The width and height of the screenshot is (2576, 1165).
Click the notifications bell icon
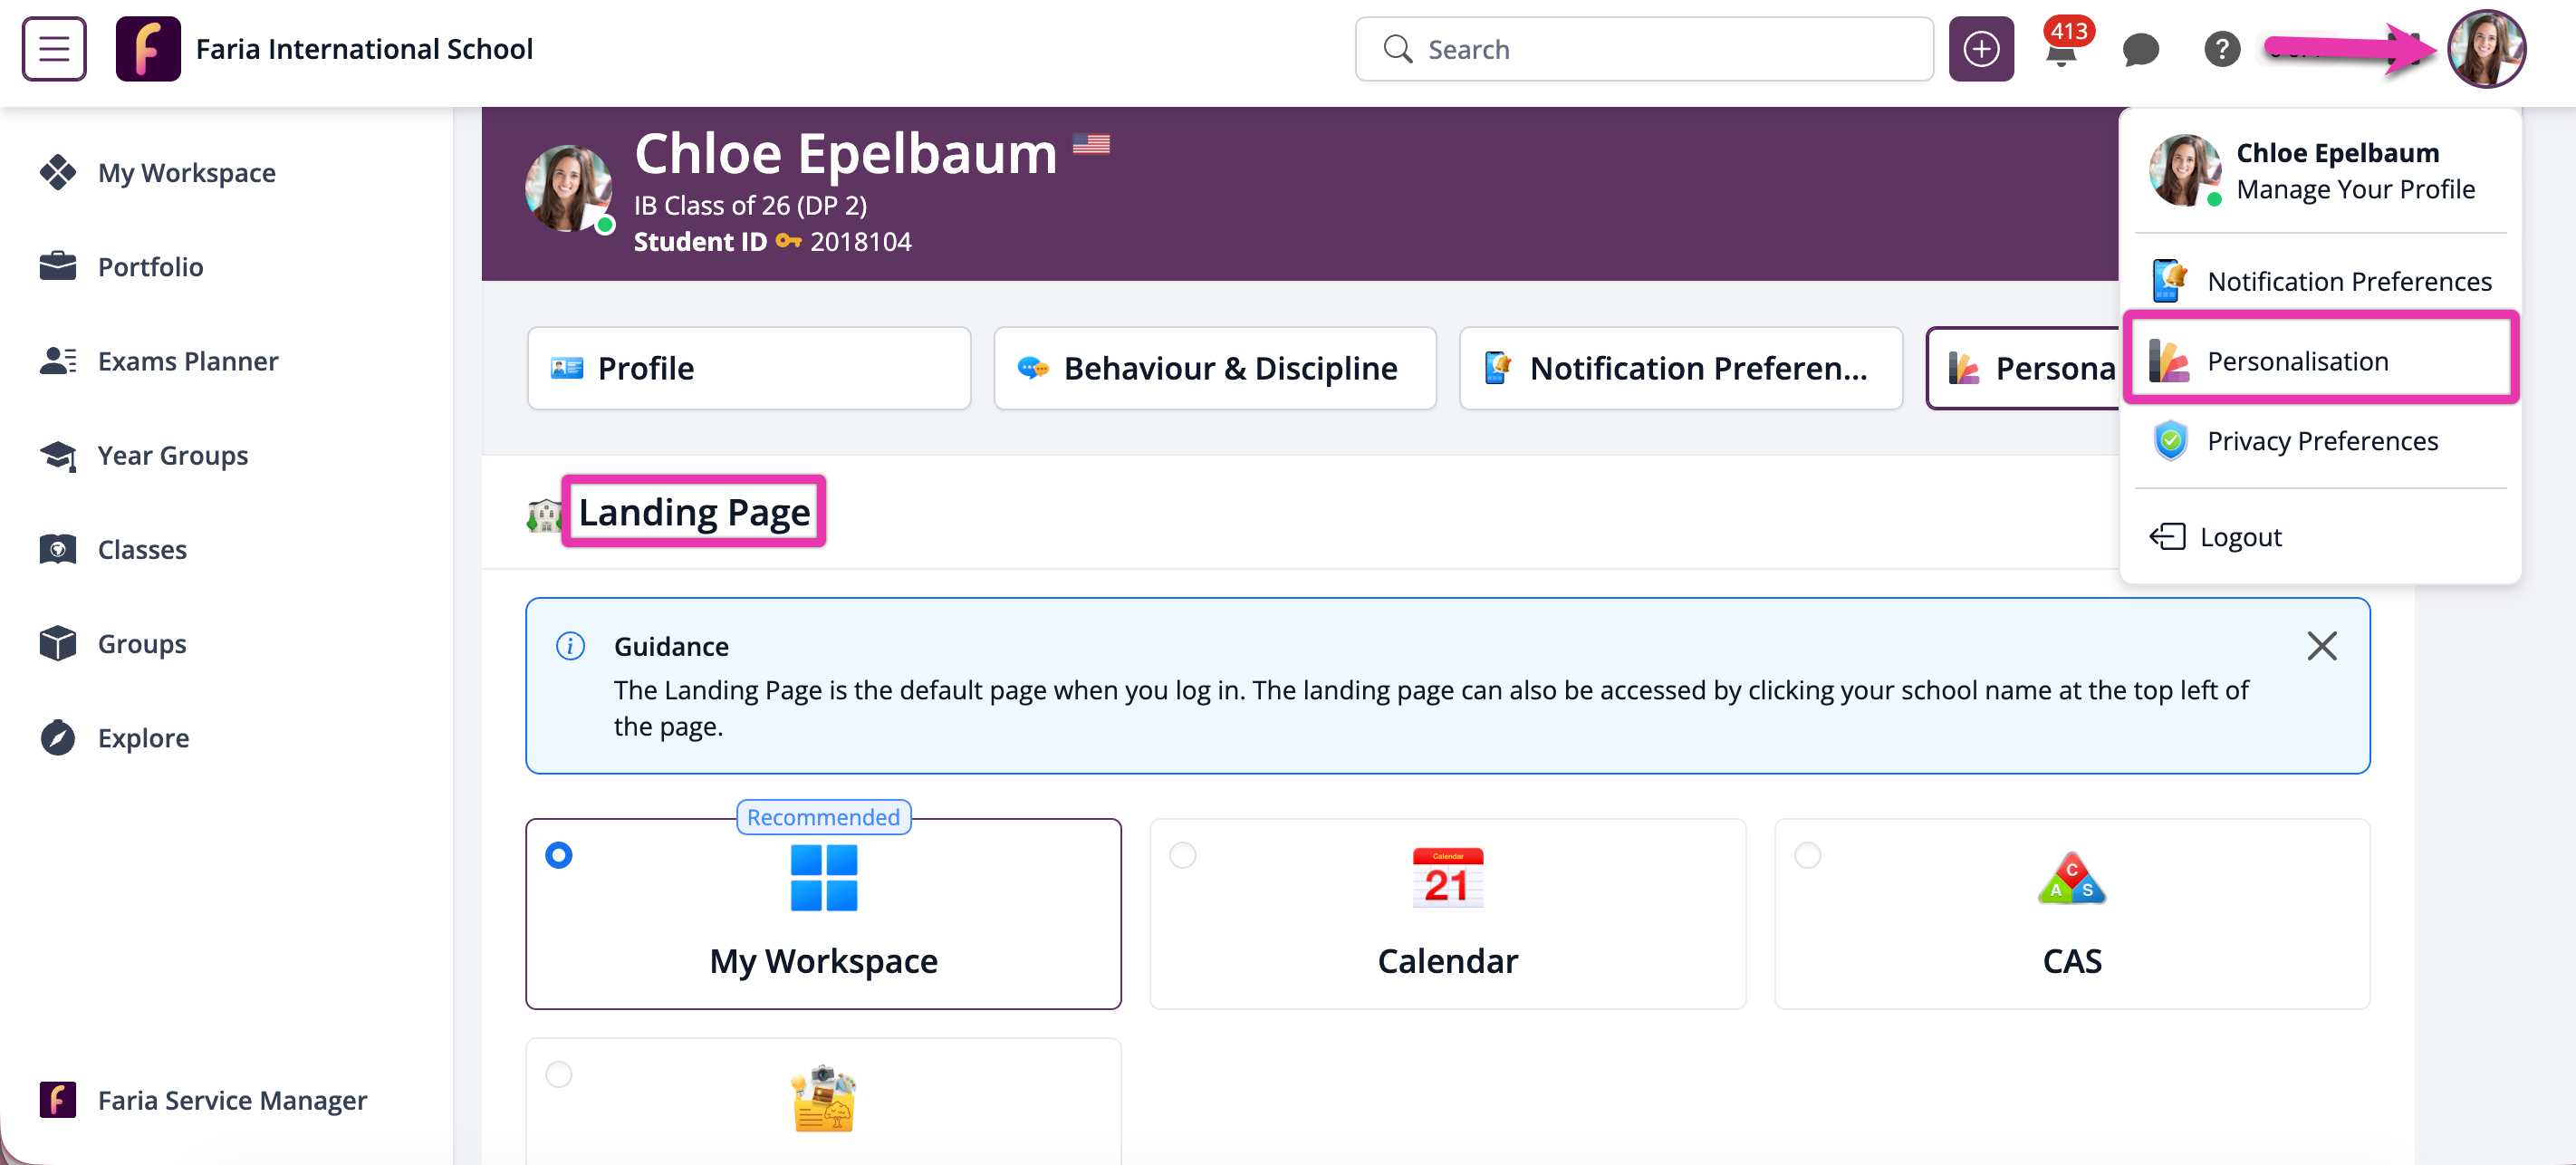tap(2060, 50)
